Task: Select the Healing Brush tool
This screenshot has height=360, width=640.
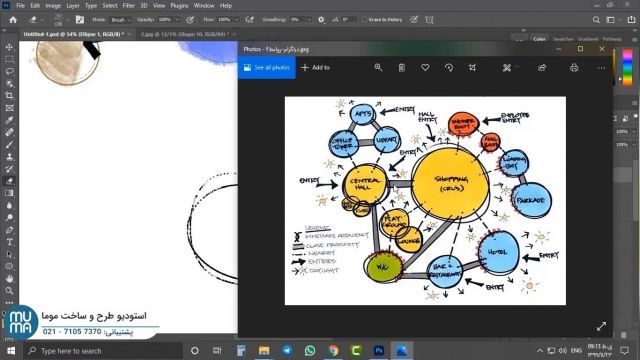Action: pyautogui.click(x=9, y=132)
